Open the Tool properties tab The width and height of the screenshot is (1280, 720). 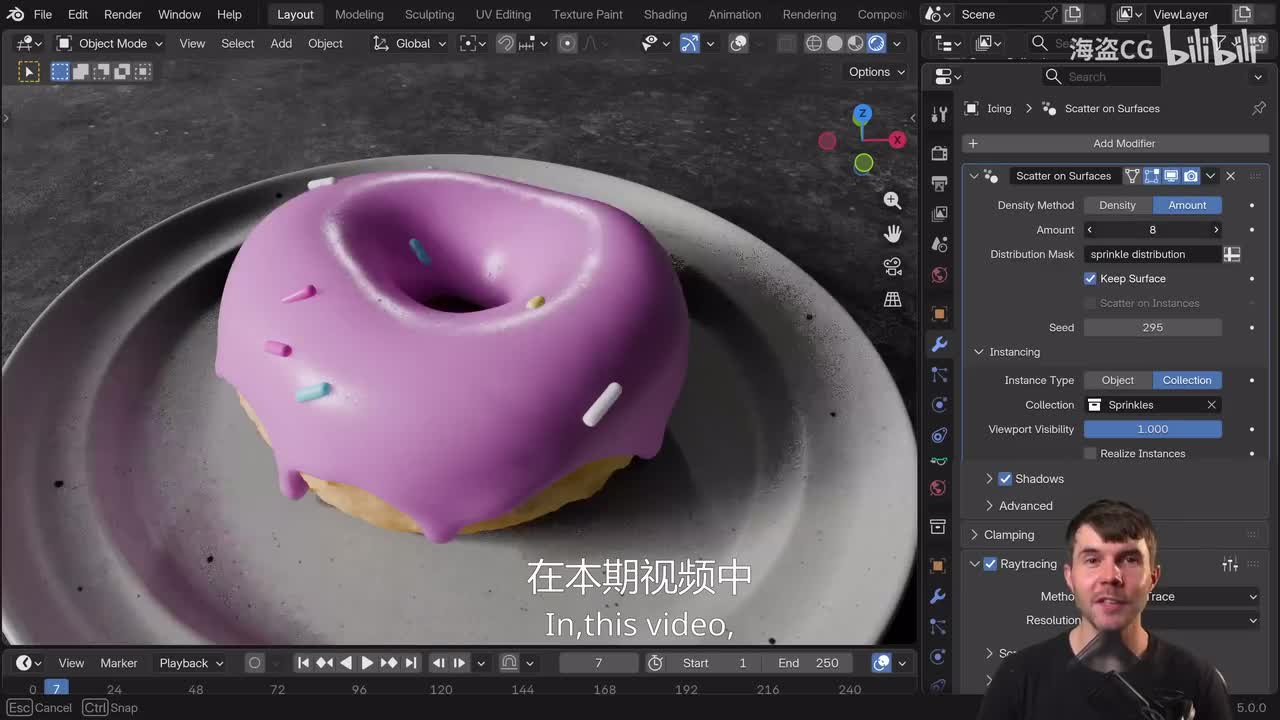[938, 114]
